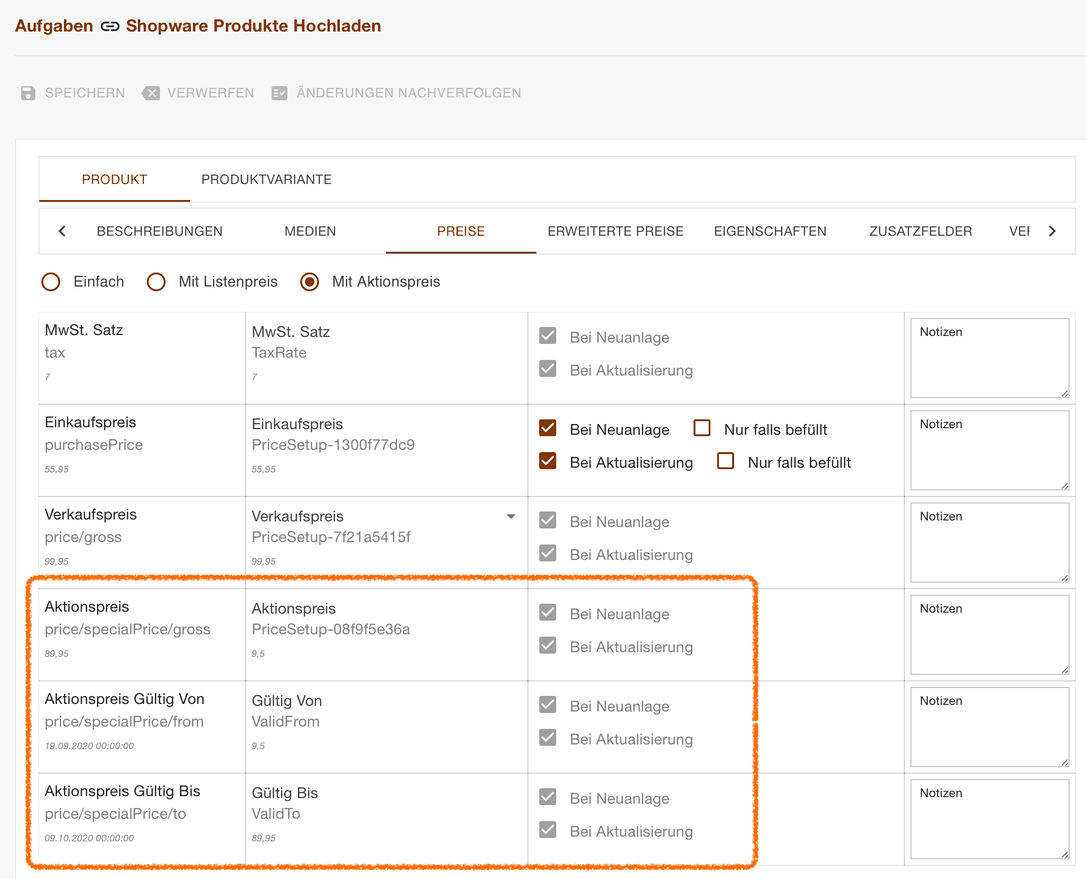Image resolution: width=1086 pixels, height=879 pixels.
Task: Click the left chevron to move tabs back
Action: 62,231
